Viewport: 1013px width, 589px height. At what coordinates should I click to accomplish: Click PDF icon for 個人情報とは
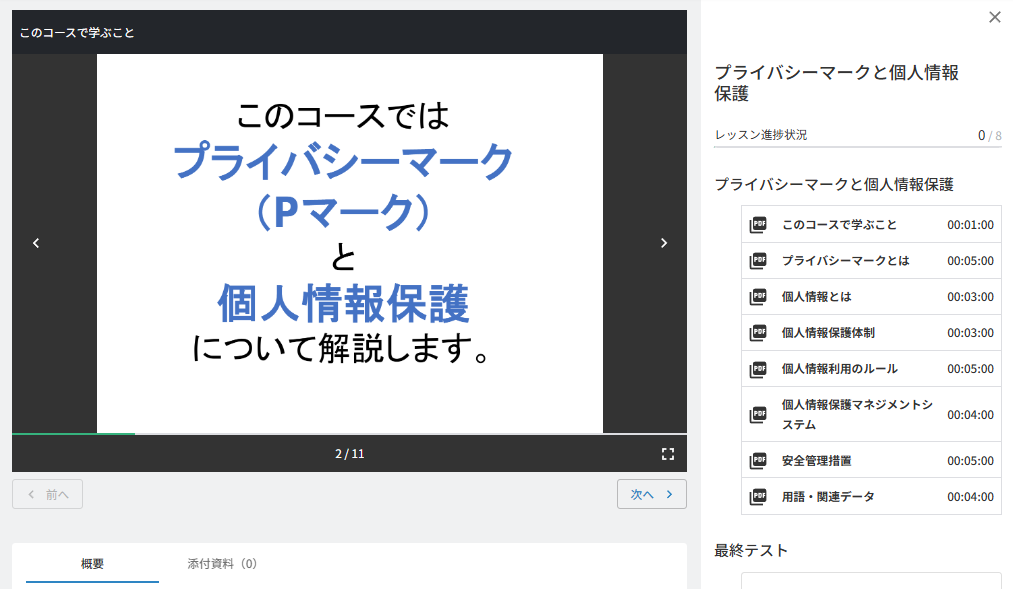758,297
